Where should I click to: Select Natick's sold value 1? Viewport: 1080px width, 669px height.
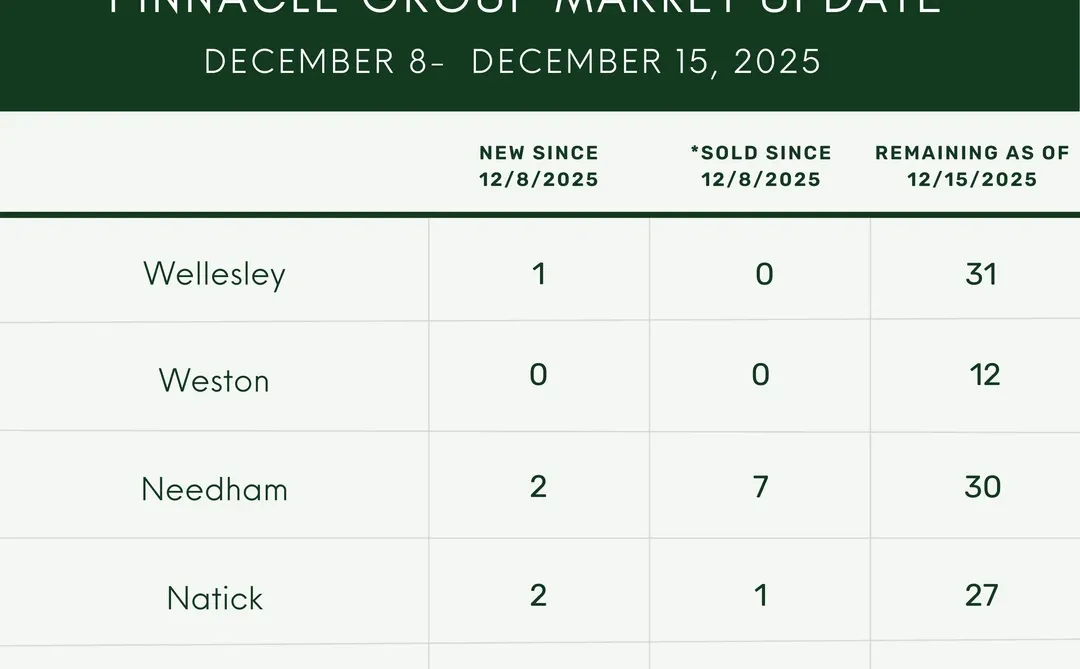coord(761,595)
